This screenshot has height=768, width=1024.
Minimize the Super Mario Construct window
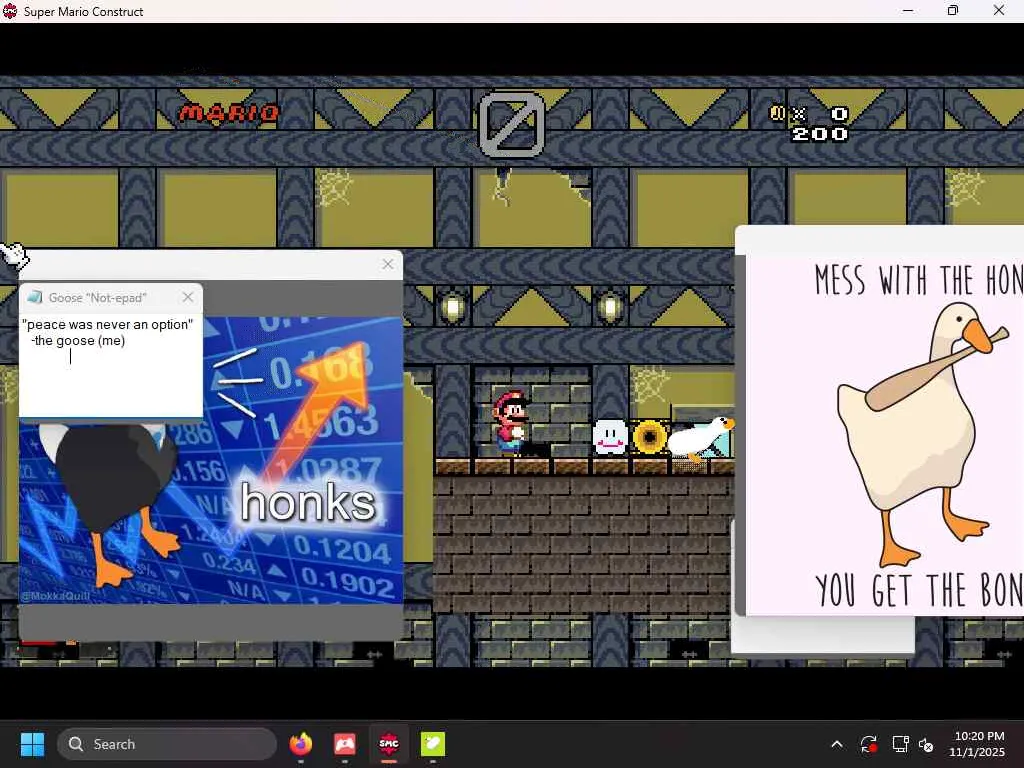click(908, 11)
